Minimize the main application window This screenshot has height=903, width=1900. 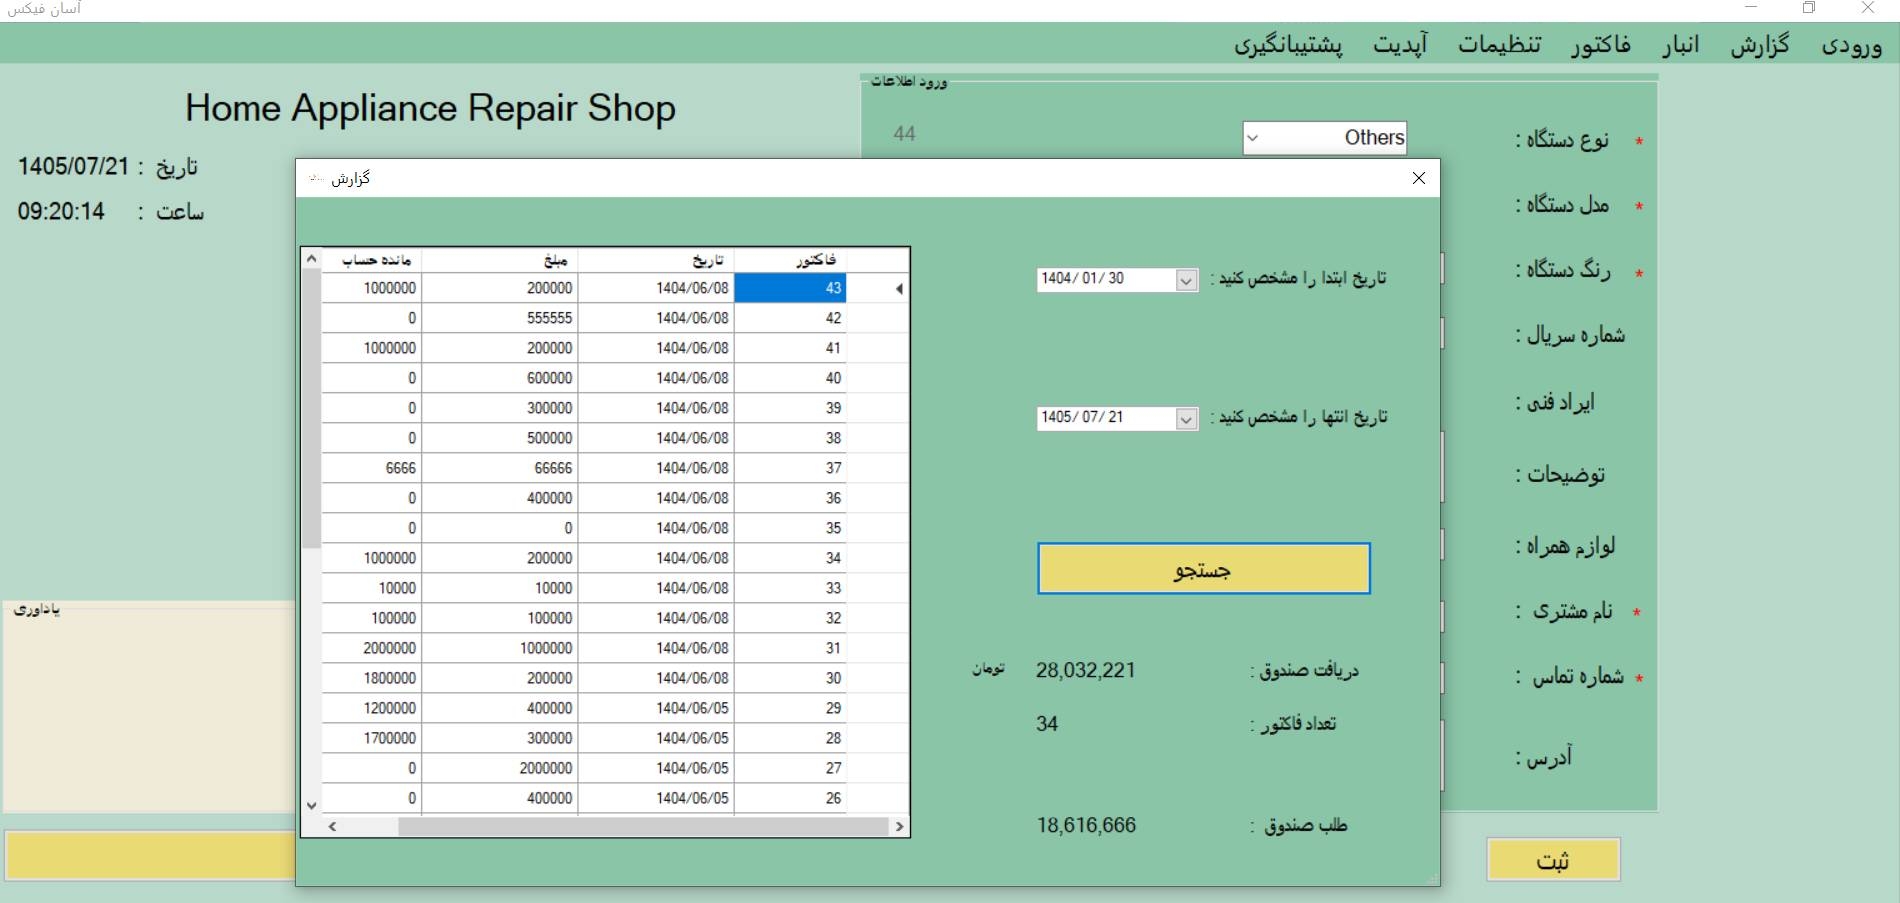(1751, 8)
